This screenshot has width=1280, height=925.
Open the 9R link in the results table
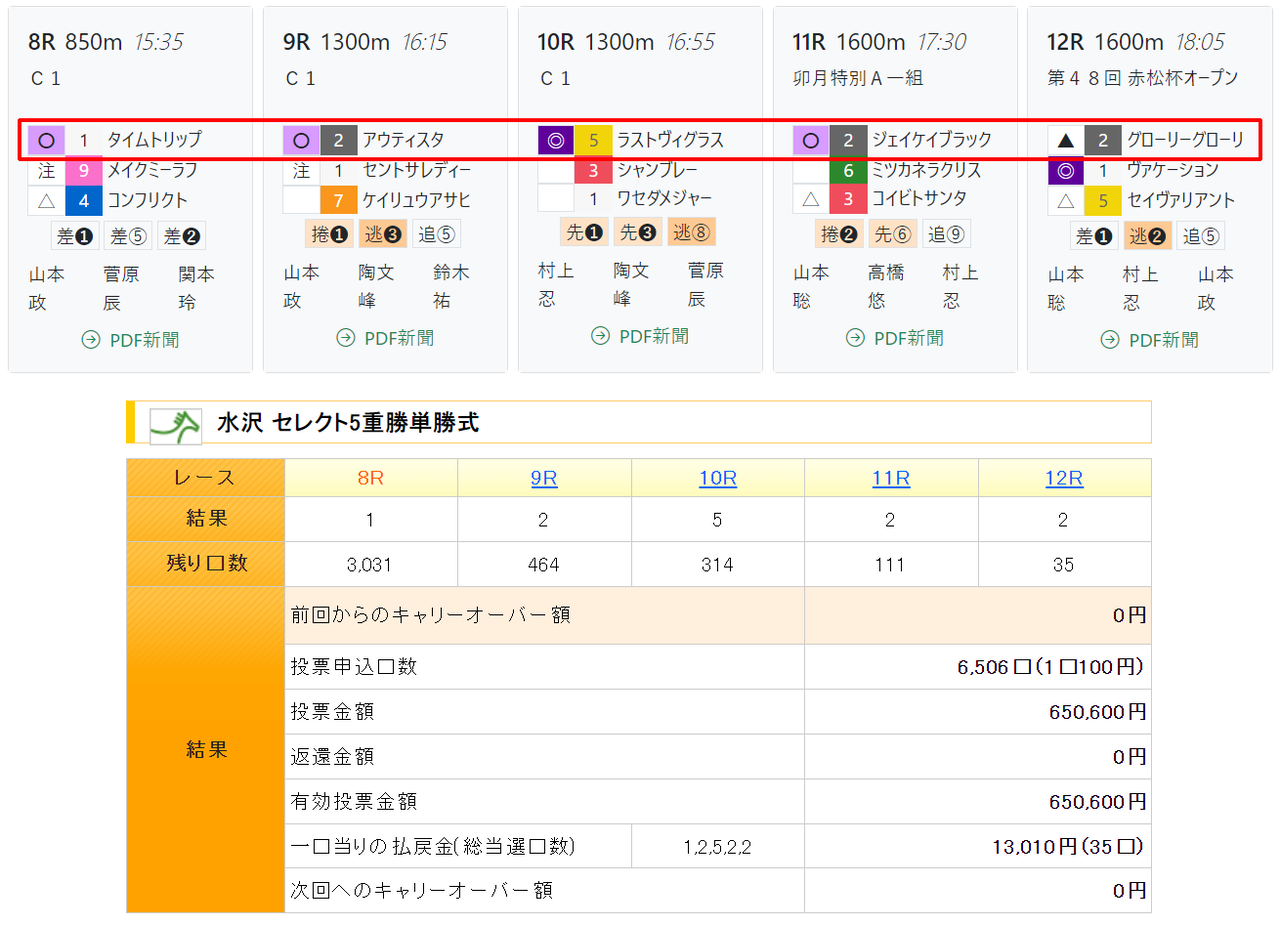[x=544, y=478]
